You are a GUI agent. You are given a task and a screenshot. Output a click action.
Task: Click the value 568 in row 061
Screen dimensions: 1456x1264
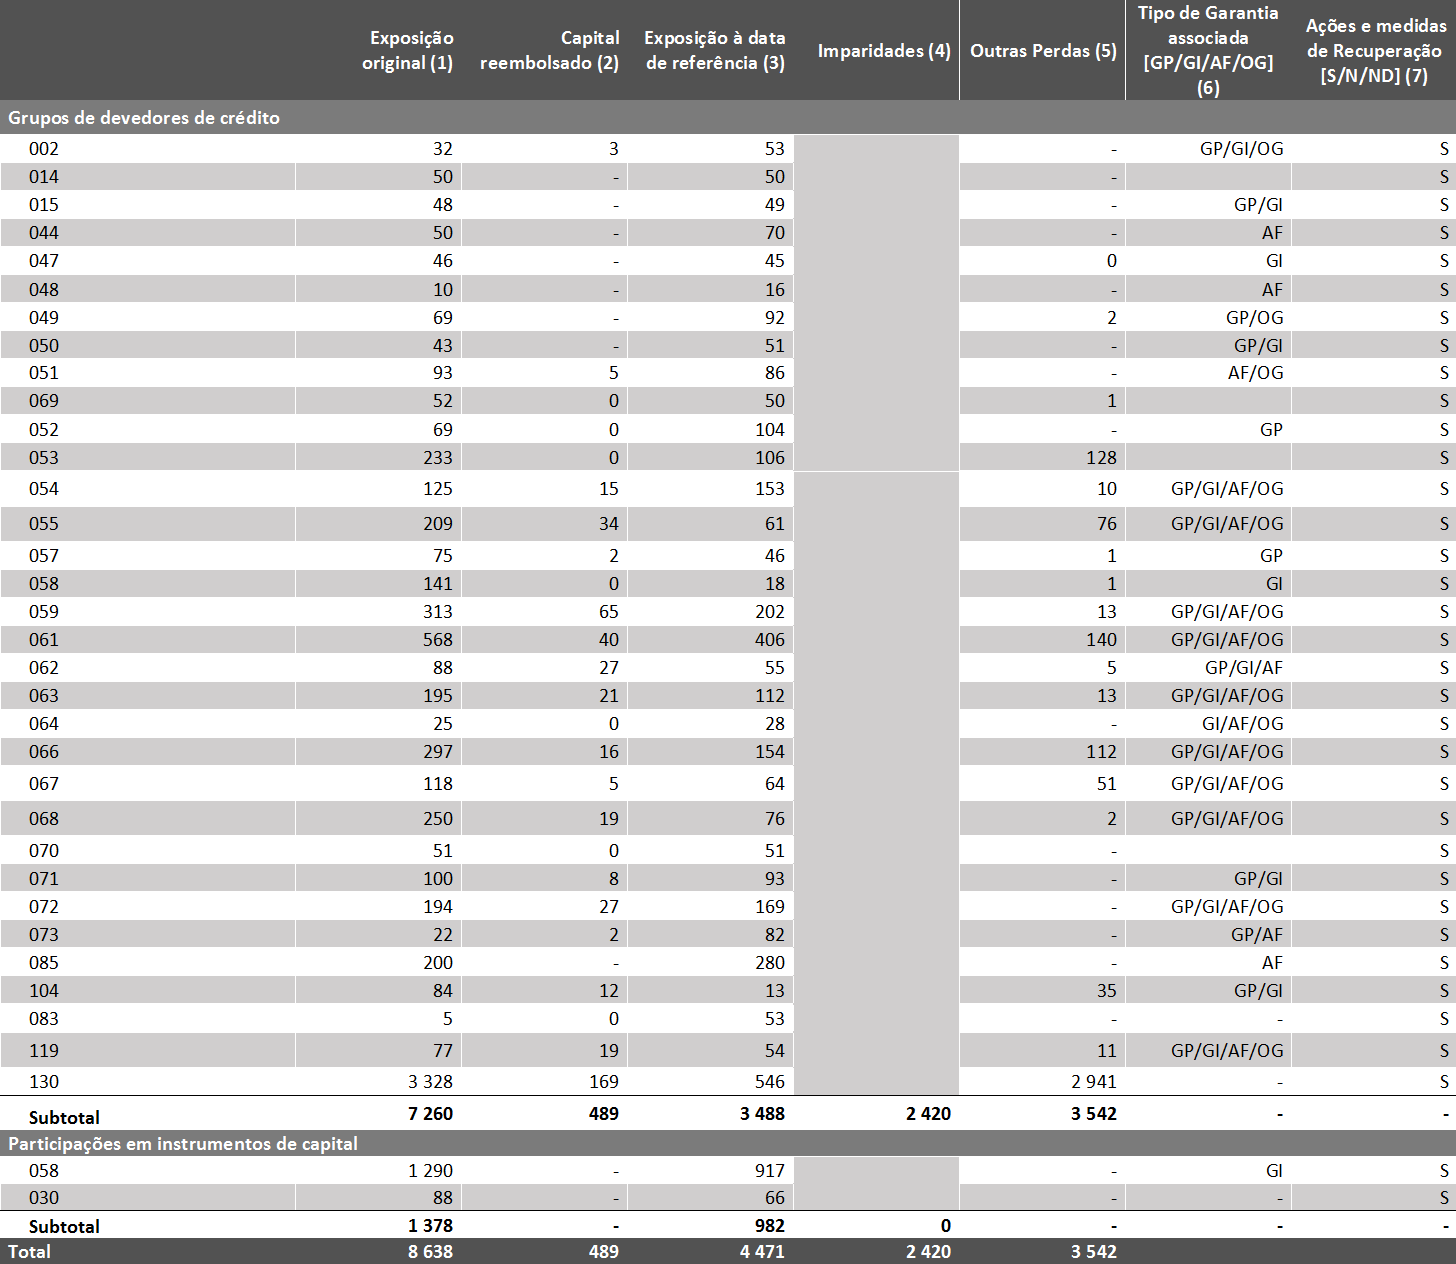(x=437, y=640)
